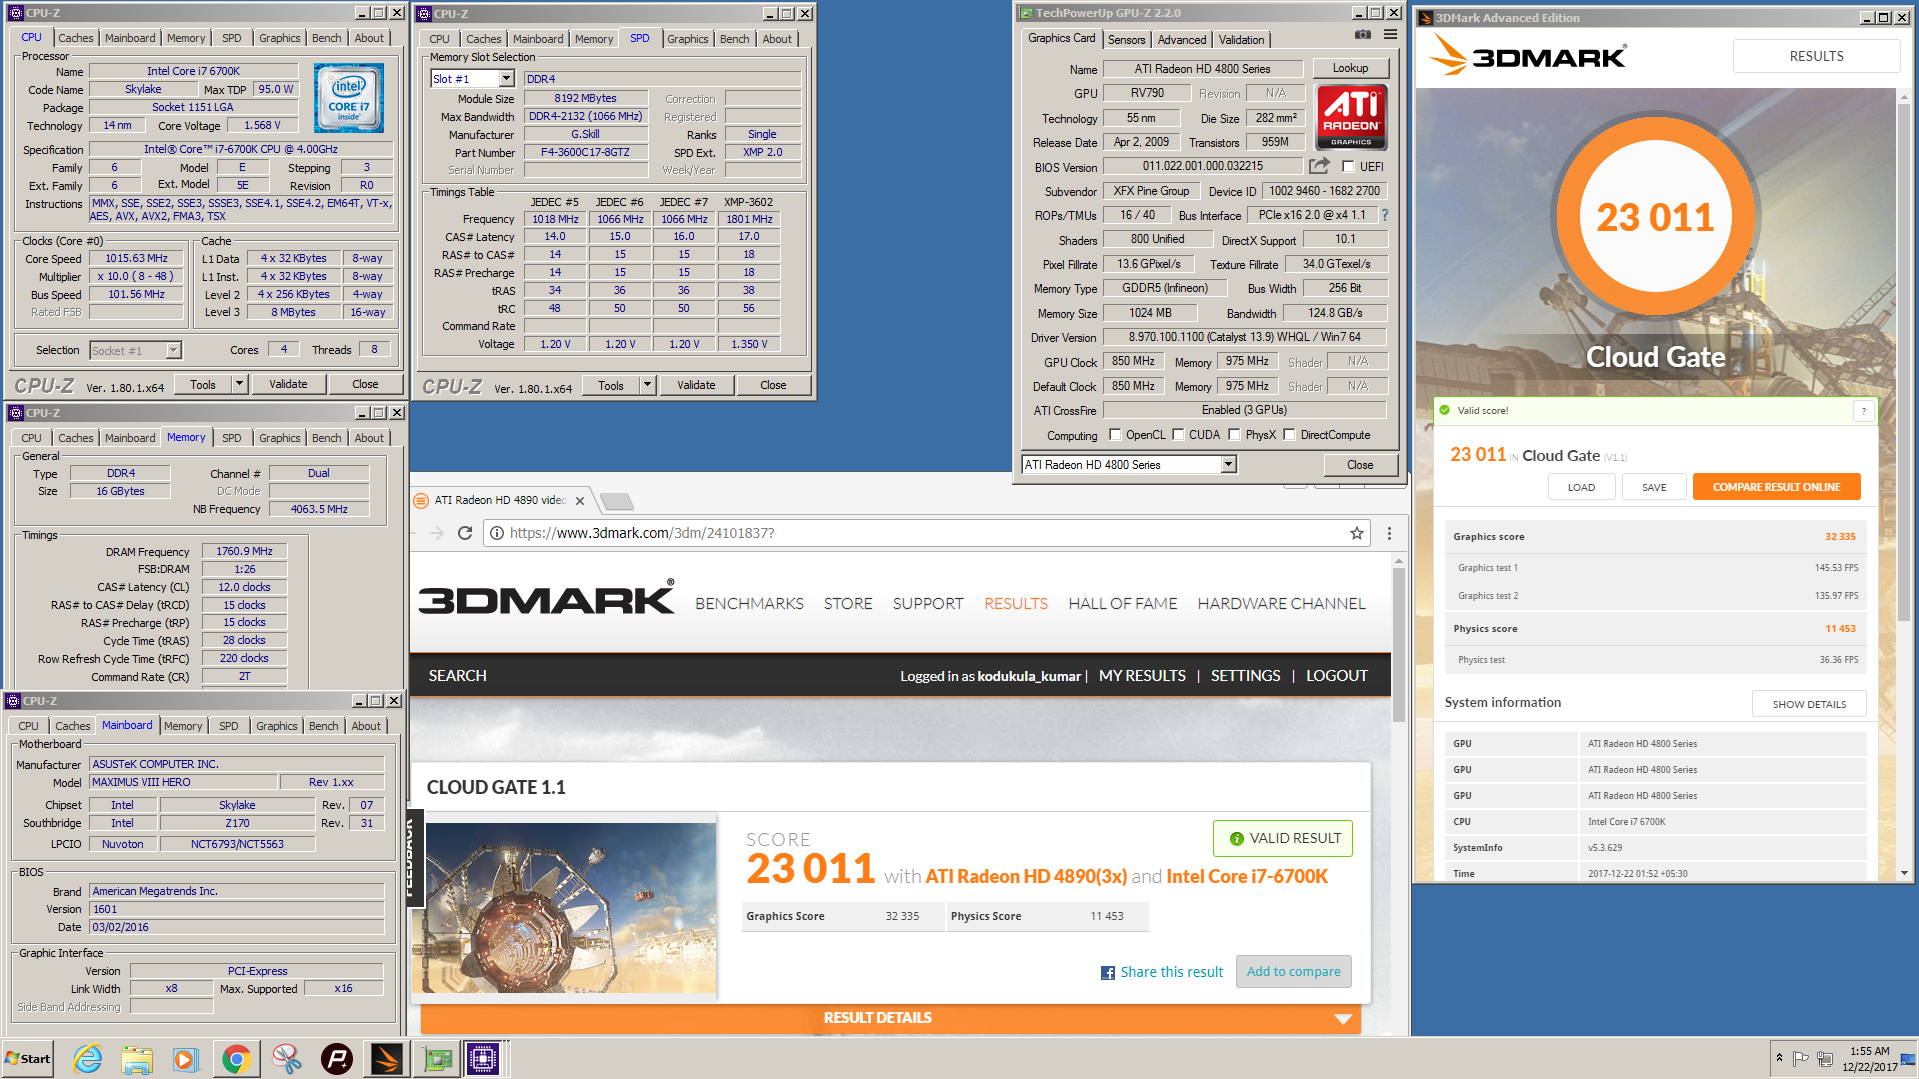Click the BIOS share/export icon in GPU-Z

pos(1320,166)
